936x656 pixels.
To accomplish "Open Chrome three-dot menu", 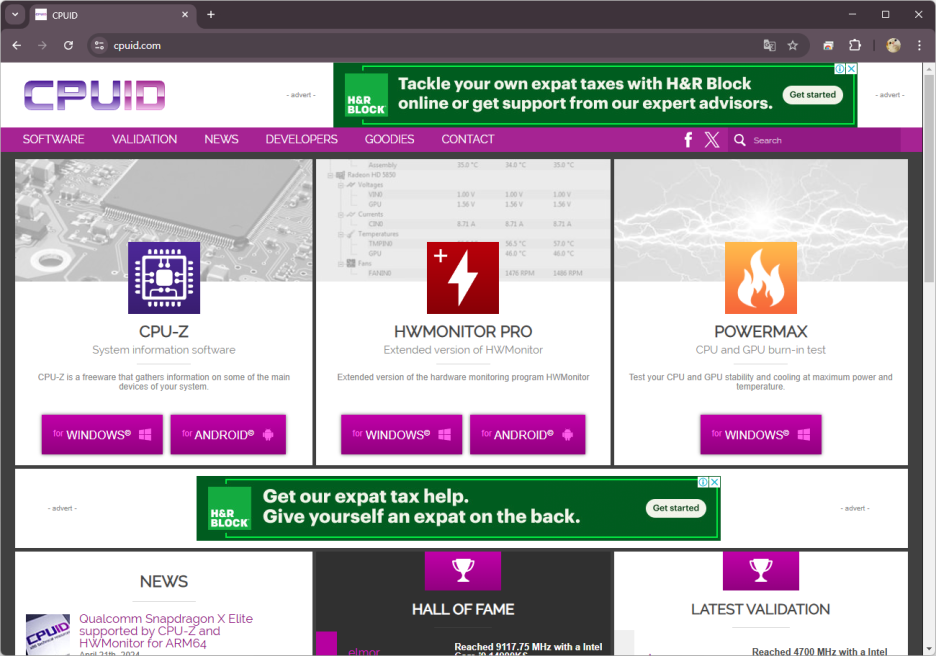I will pyautogui.click(x=919, y=45).
